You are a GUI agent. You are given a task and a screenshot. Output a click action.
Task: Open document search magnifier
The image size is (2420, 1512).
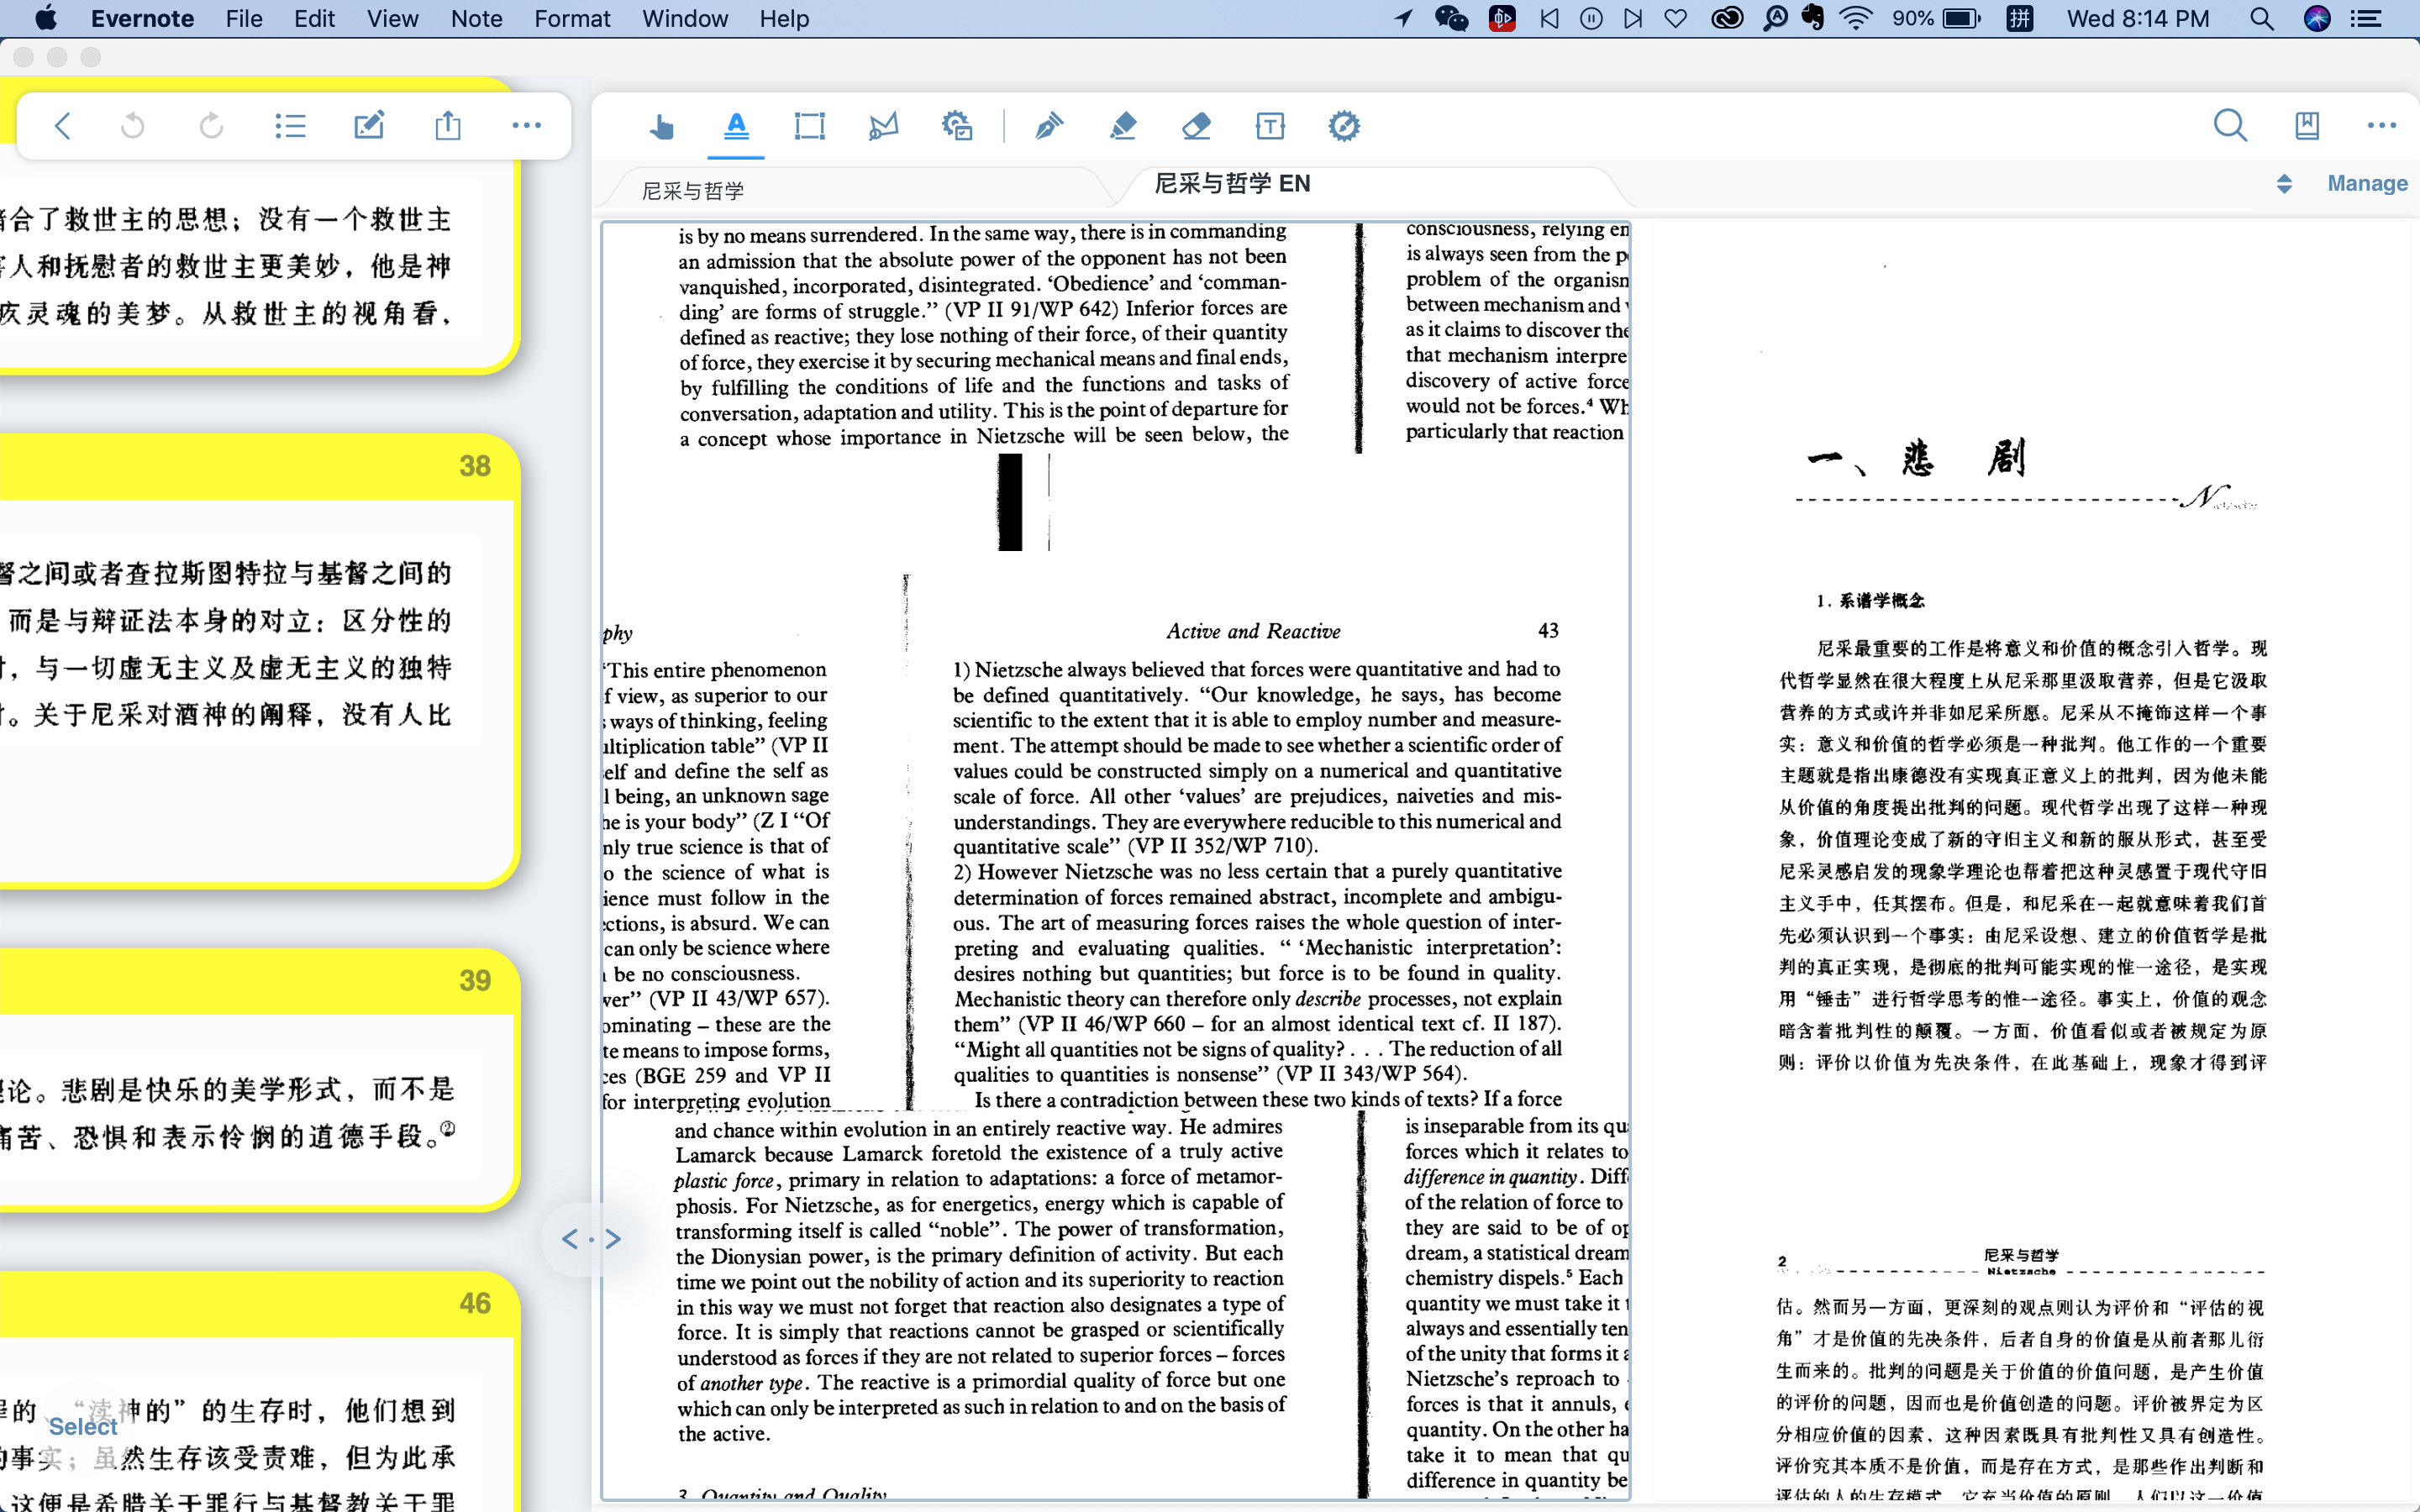click(2230, 126)
